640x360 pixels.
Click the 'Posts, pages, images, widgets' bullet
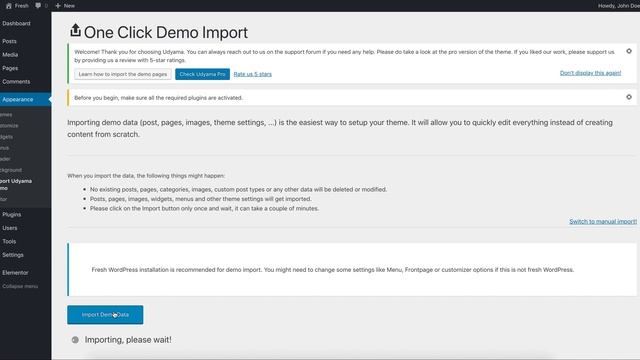tap(200, 199)
